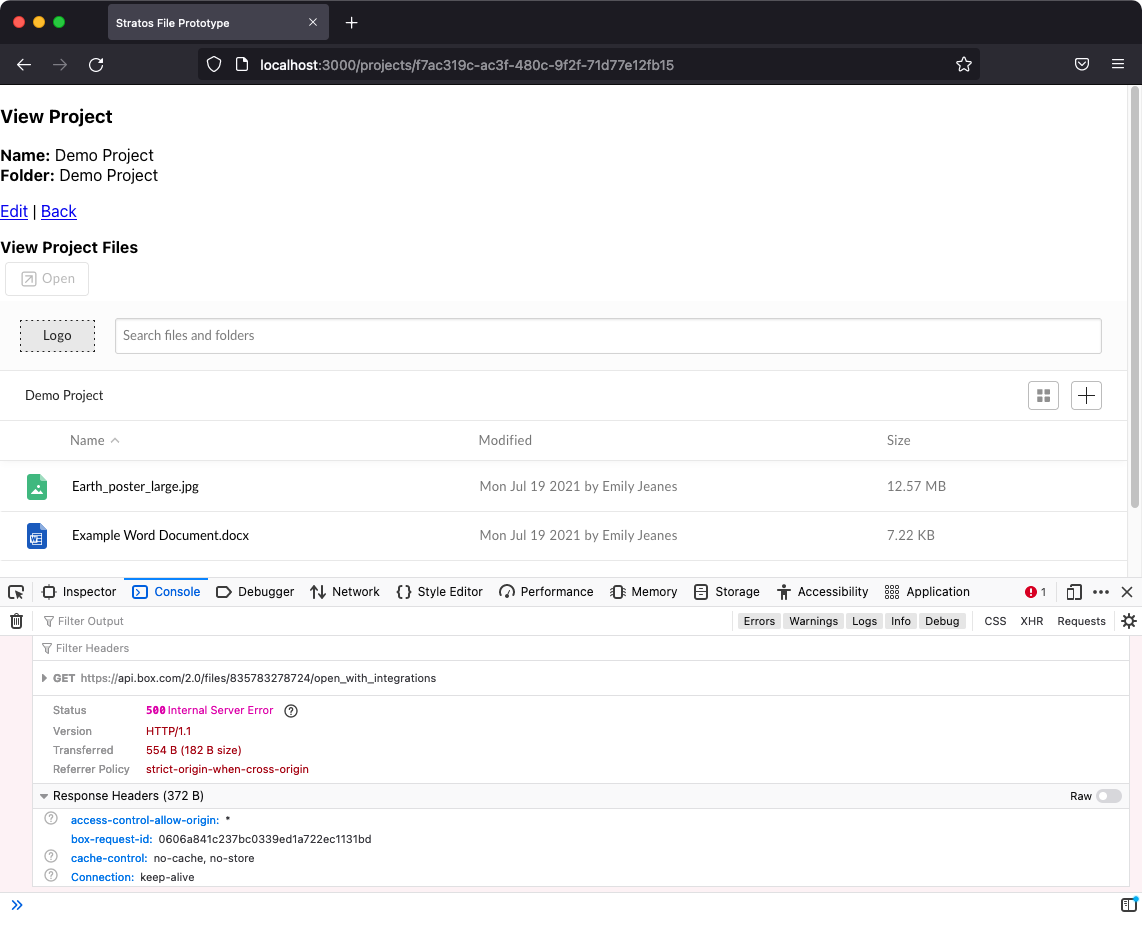Toggle the split console sidebar icon
The height and width of the screenshot is (937, 1142).
click(1128, 904)
